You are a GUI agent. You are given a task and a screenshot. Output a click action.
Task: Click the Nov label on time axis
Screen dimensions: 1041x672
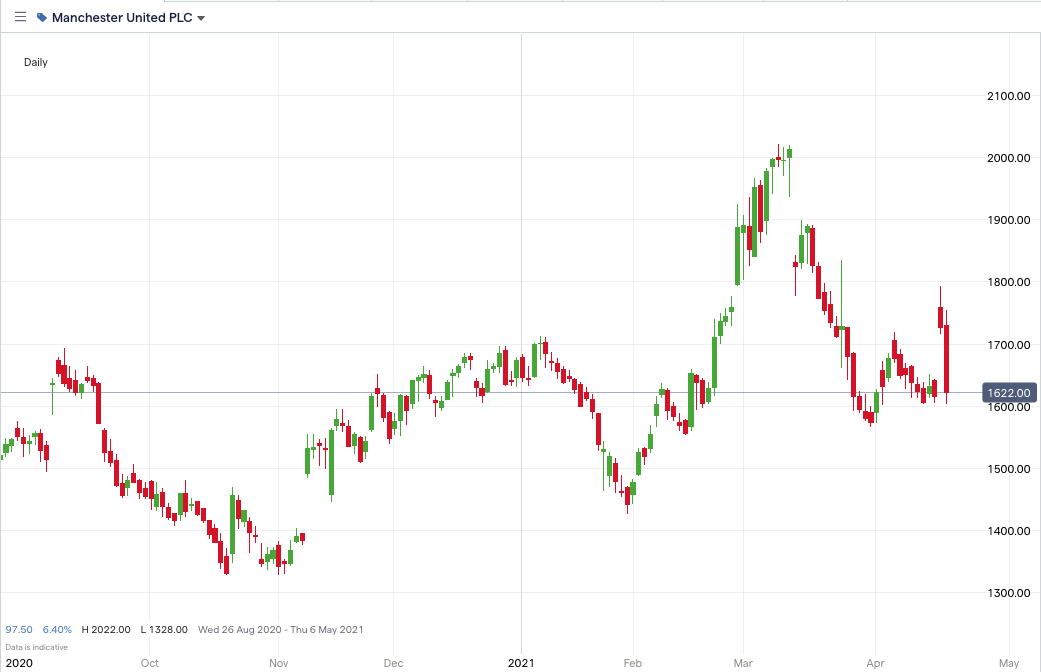(279, 663)
